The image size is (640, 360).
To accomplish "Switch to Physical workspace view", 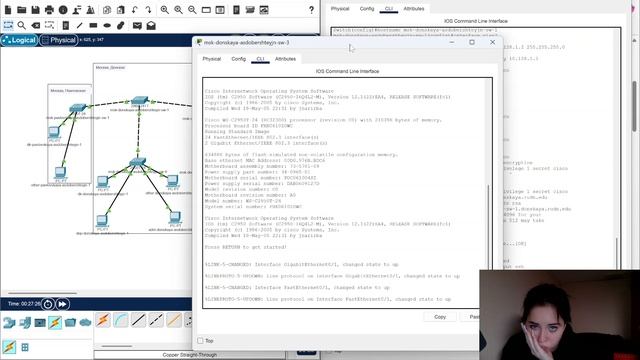I will tap(59, 40).
